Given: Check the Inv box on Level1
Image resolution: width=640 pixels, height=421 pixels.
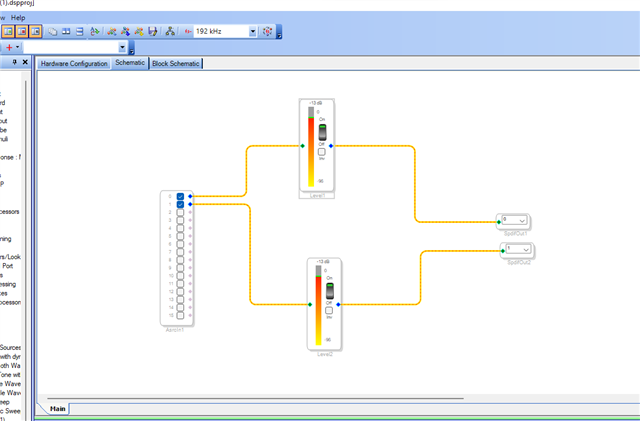Looking at the screenshot, I should (322, 152).
